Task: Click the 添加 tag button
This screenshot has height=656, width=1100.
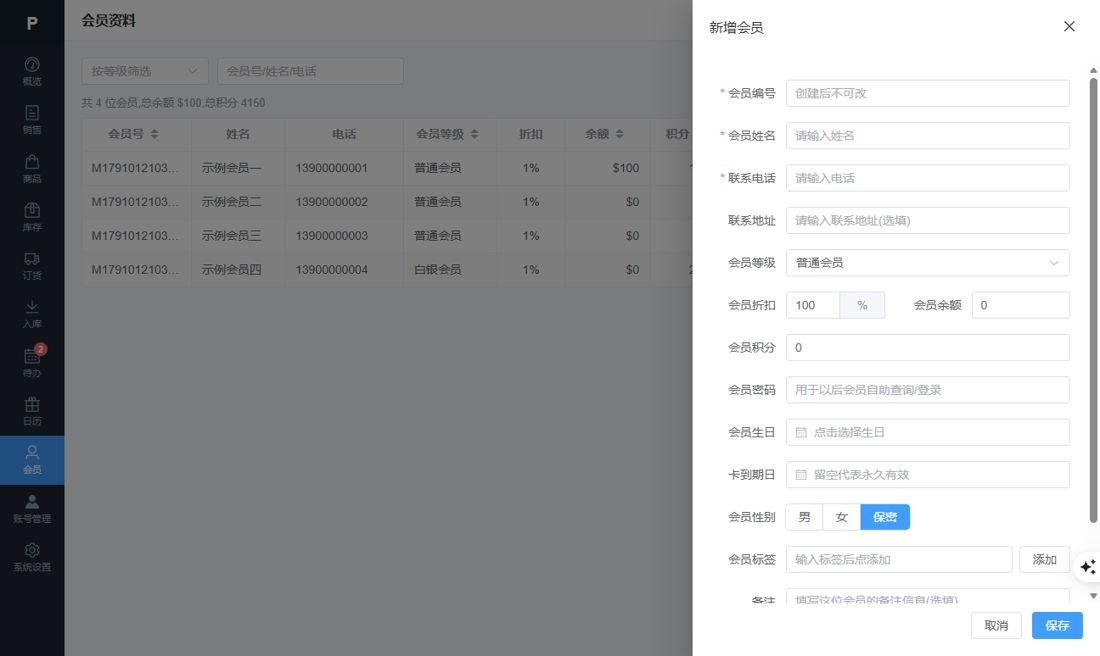Action: pyautogui.click(x=1045, y=559)
